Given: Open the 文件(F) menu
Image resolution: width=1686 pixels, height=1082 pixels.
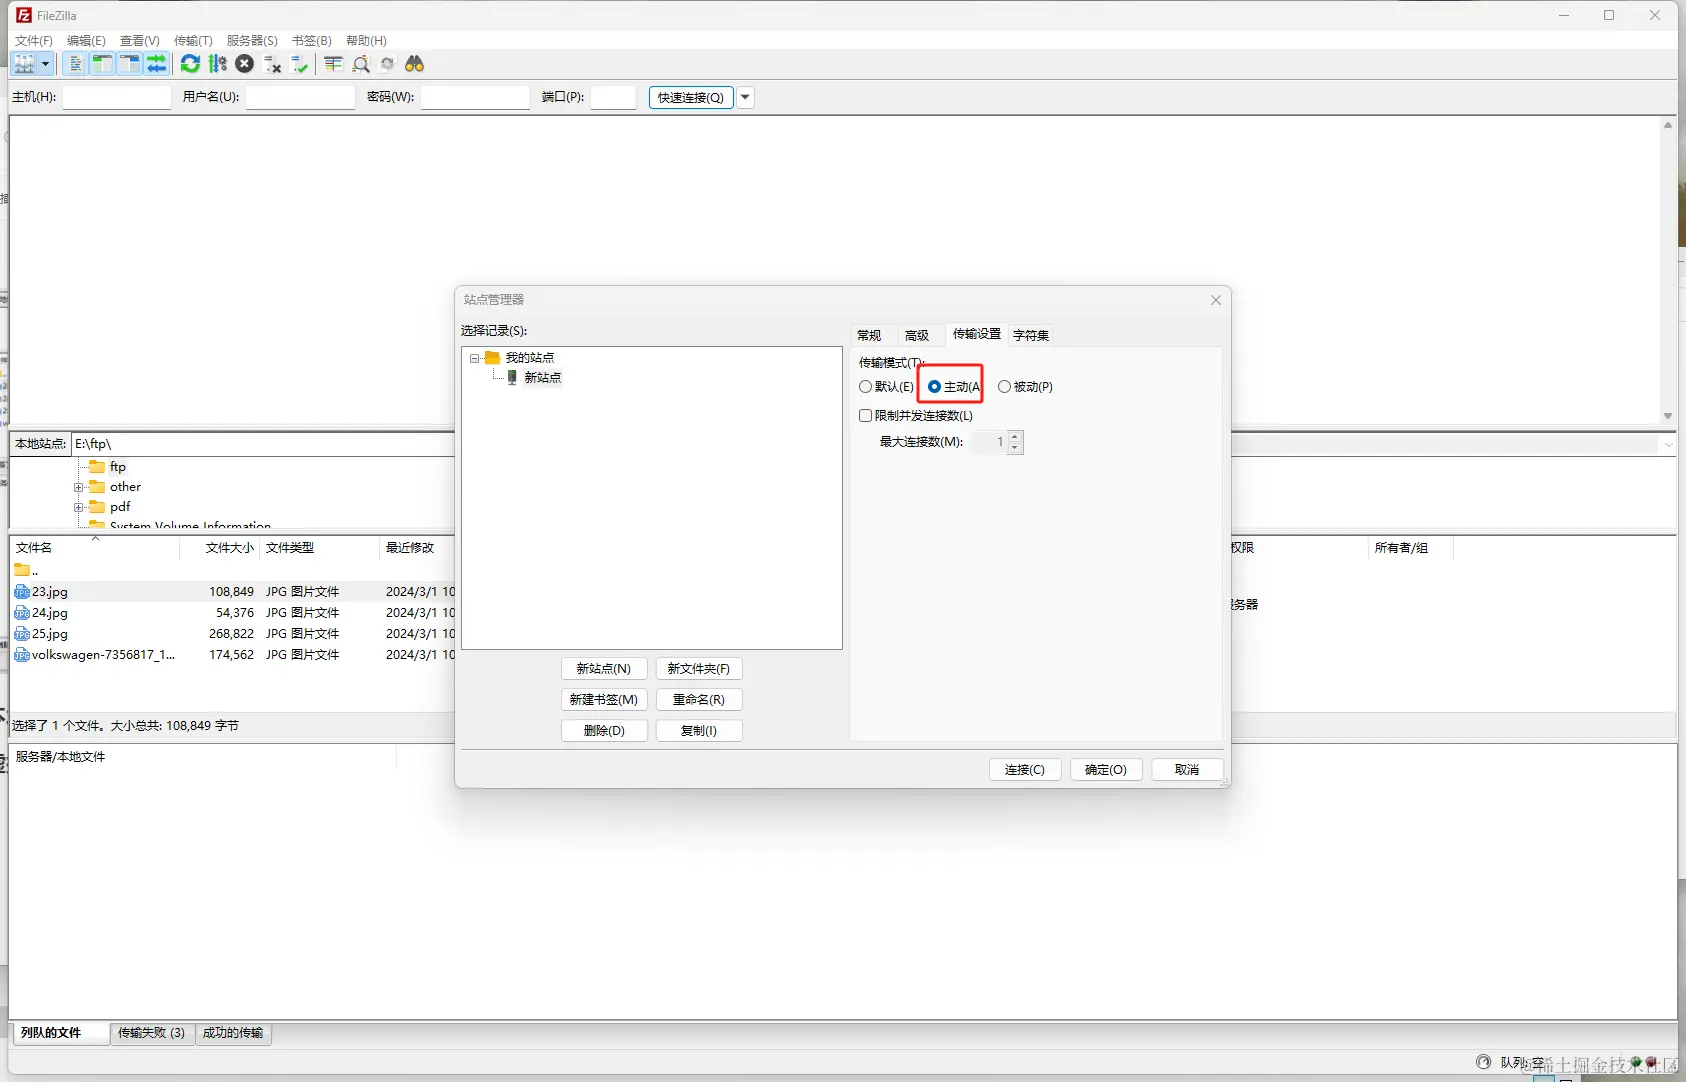Looking at the screenshot, I should click(x=34, y=41).
